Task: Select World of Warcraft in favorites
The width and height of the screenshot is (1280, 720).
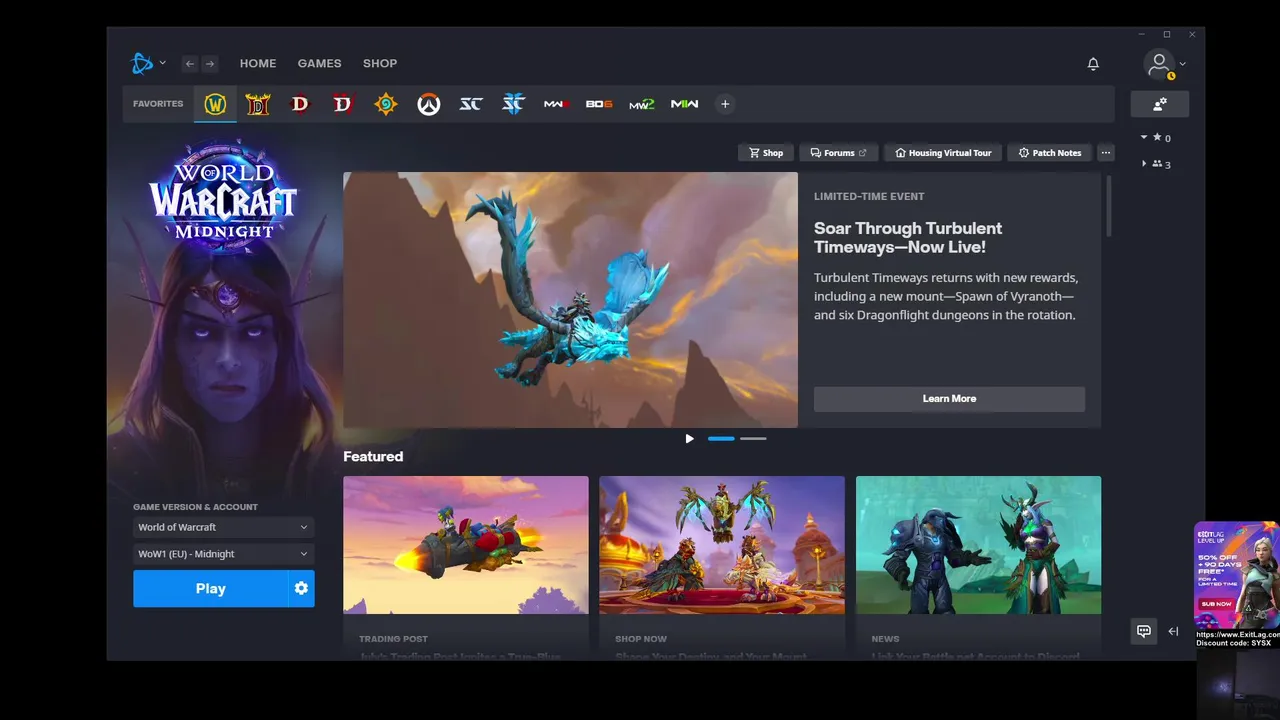Action: pos(215,104)
